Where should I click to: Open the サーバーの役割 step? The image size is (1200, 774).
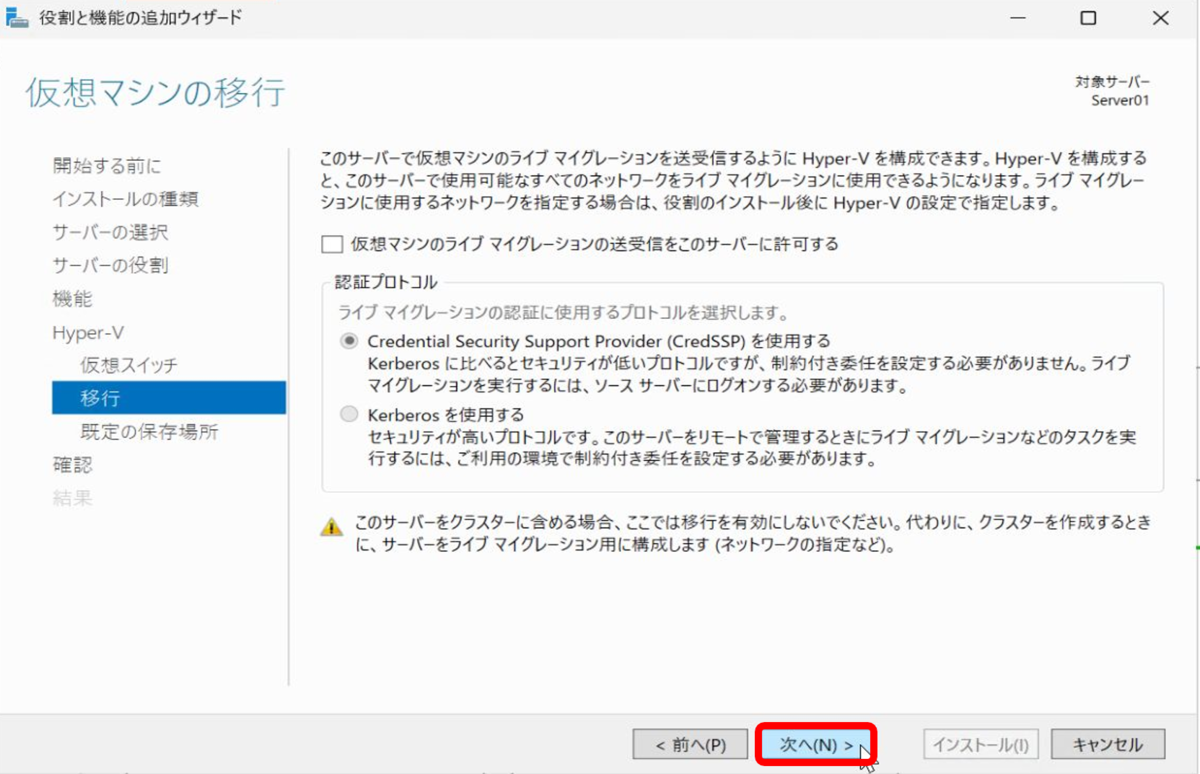click(110, 265)
